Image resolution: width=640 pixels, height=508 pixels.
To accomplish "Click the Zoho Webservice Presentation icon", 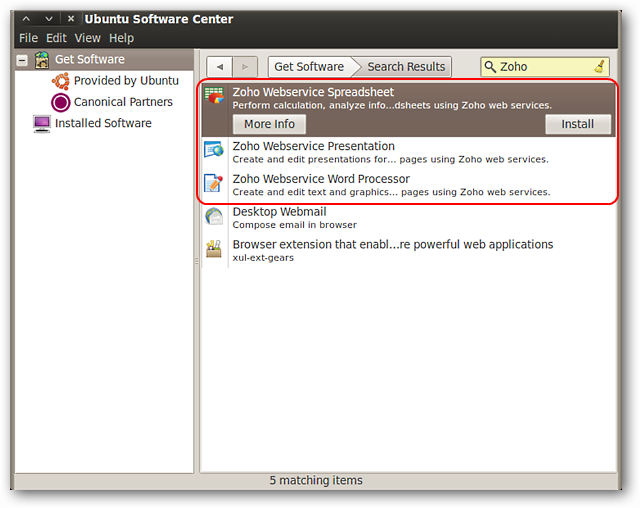I will tap(214, 150).
